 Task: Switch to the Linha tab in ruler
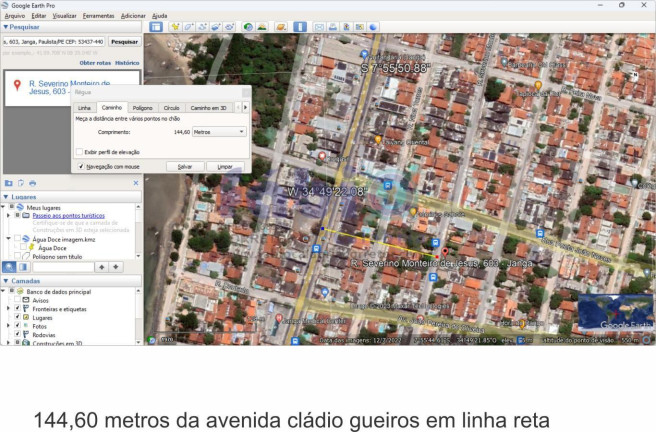(84, 108)
